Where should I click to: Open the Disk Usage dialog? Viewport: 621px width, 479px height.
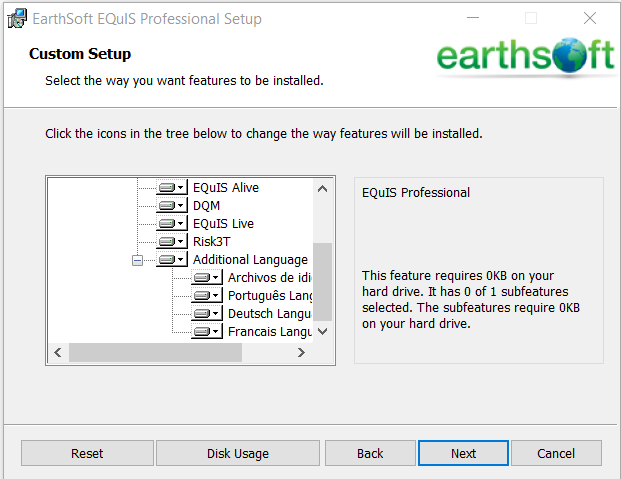point(238,453)
